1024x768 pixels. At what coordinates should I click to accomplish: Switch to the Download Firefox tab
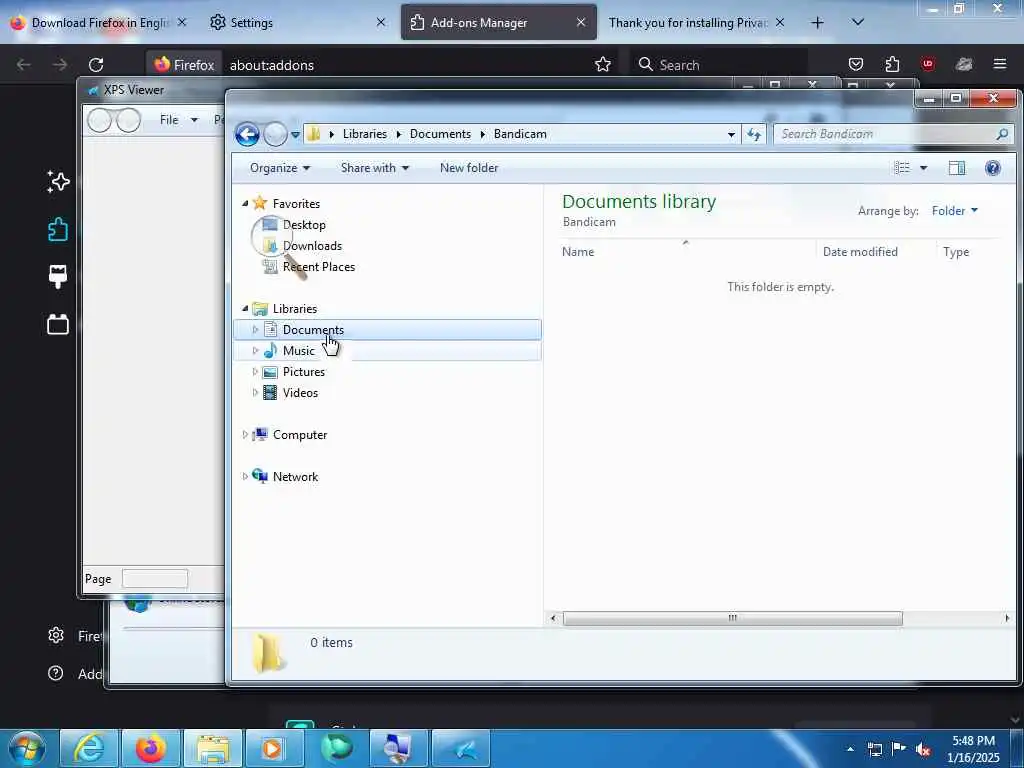(98, 23)
